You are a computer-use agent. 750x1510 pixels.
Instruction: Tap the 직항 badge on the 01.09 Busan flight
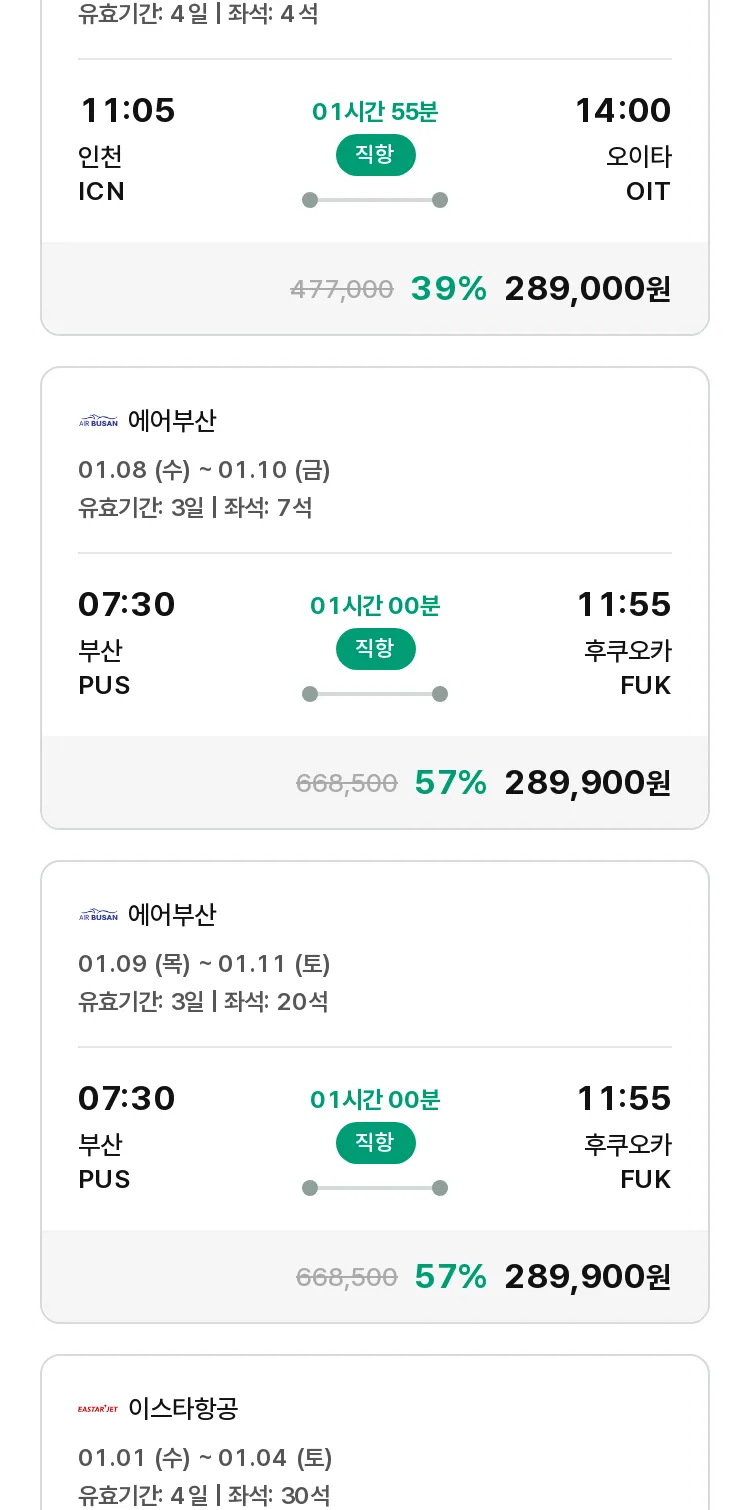(375, 1143)
